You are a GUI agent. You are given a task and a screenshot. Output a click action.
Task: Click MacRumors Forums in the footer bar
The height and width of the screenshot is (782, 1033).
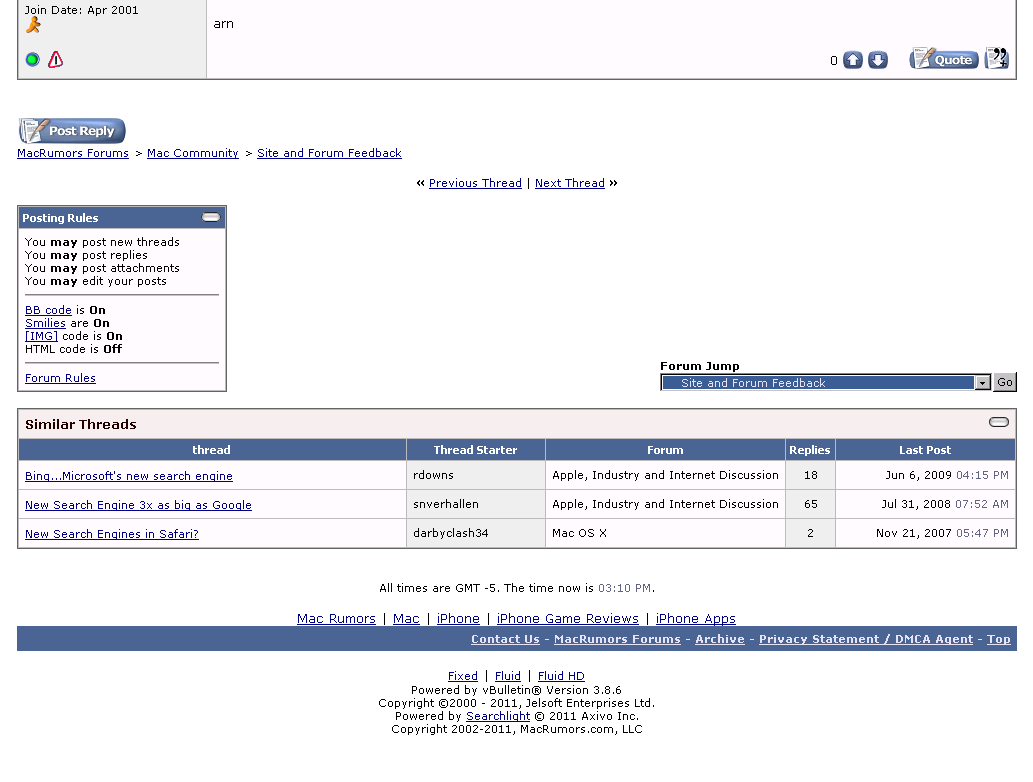[617, 639]
